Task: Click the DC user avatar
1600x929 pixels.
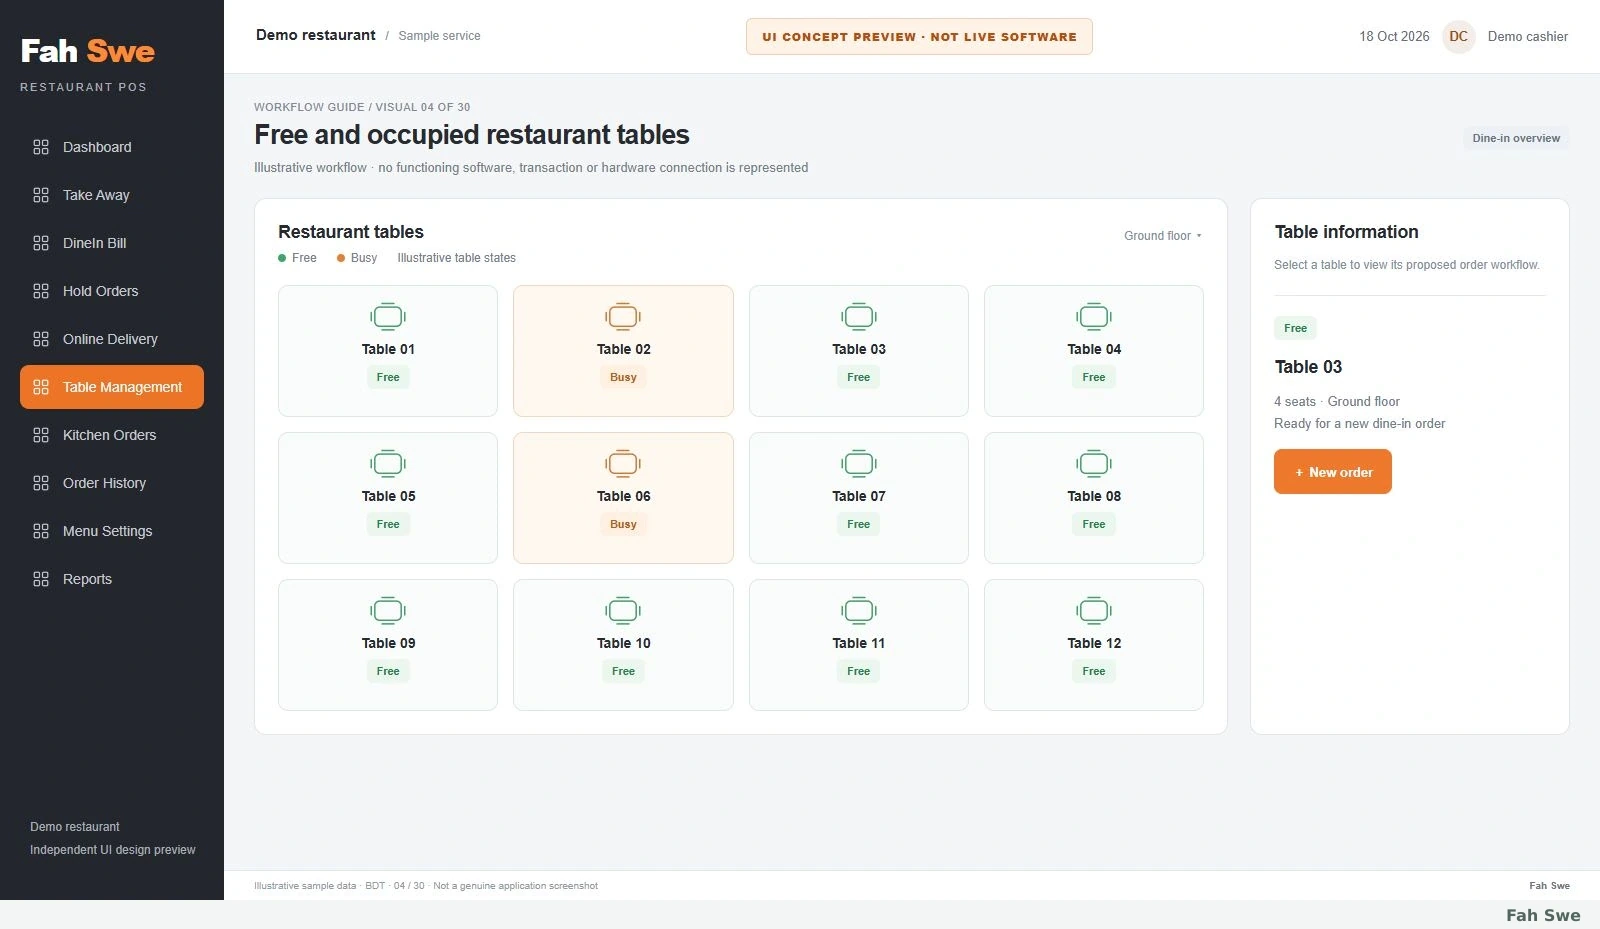Action: (1459, 37)
